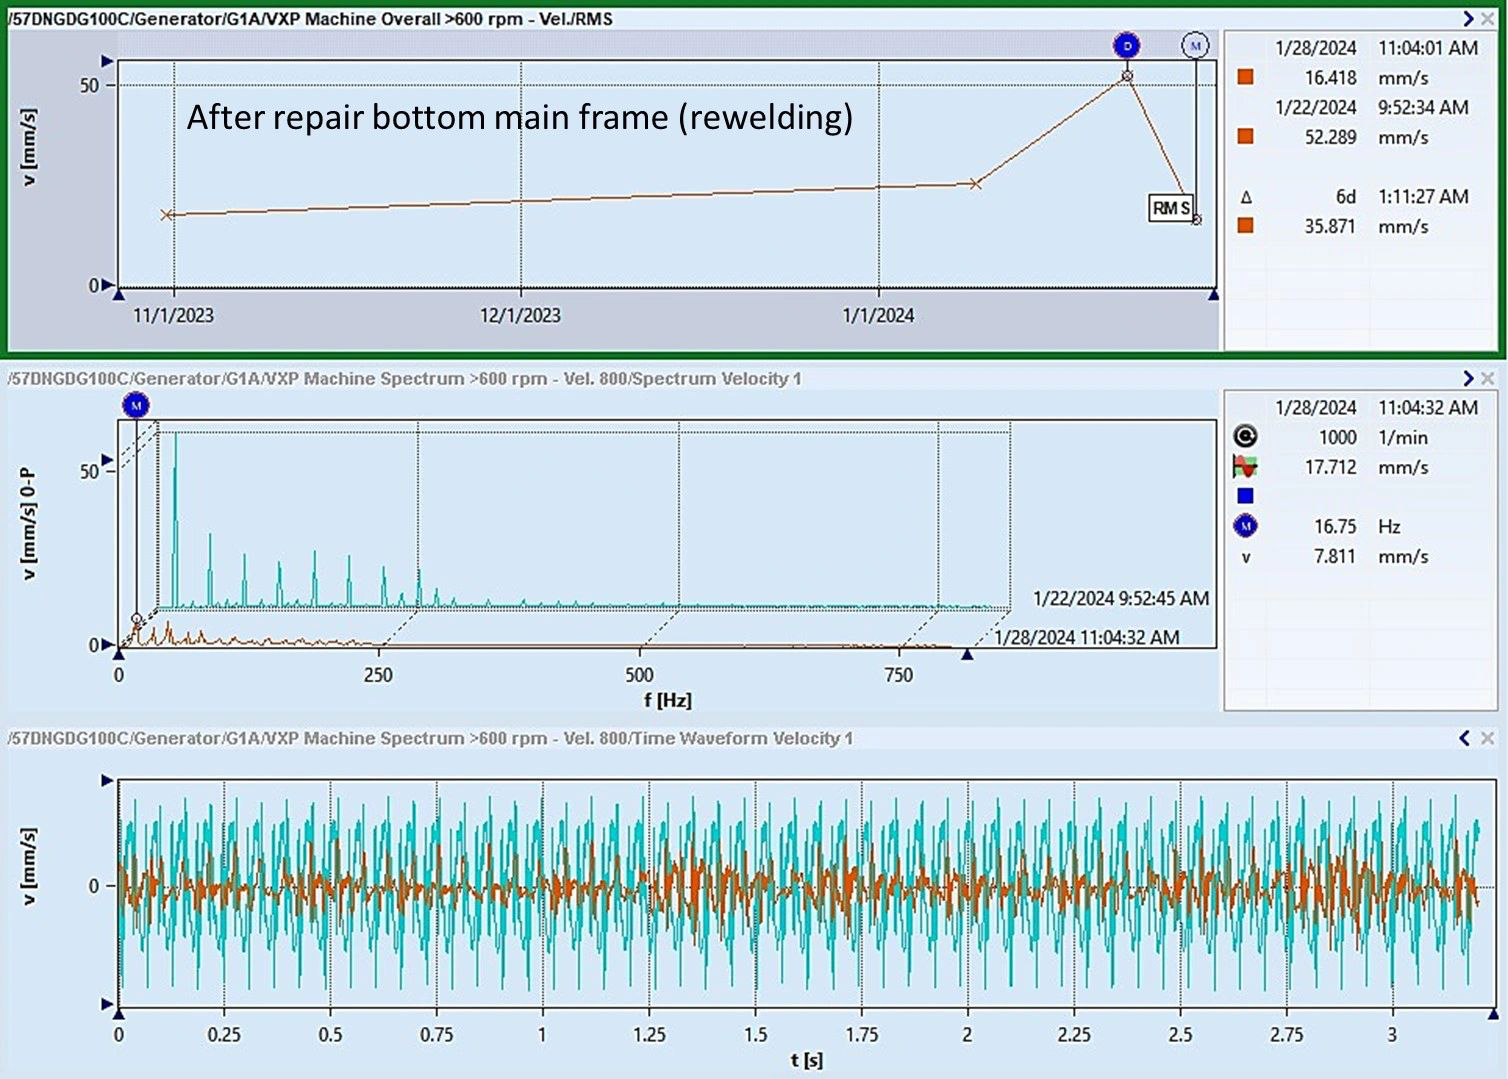Image resolution: width=1508 pixels, height=1079 pixels.
Task: Click the left time-axis range triangle of trend plot
Action: [119, 294]
